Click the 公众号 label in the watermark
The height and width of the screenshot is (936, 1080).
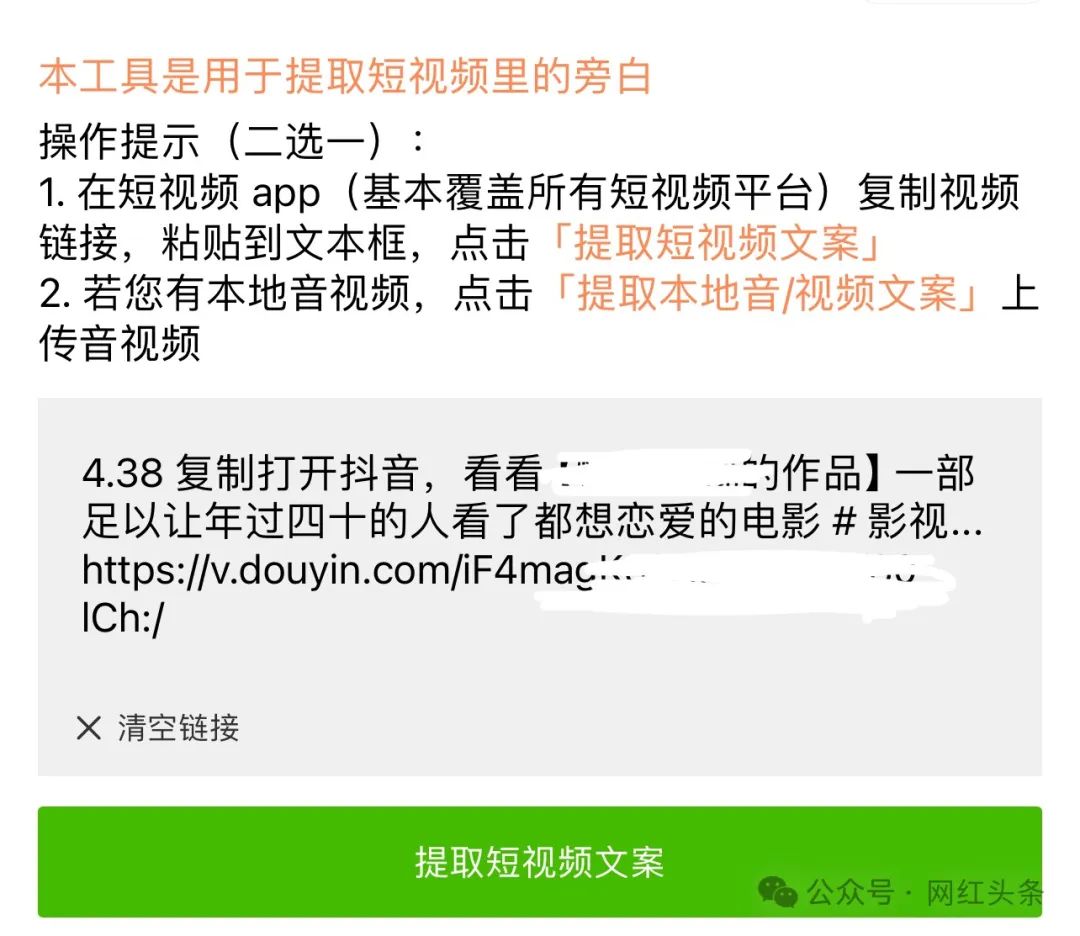click(x=850, y=893)
